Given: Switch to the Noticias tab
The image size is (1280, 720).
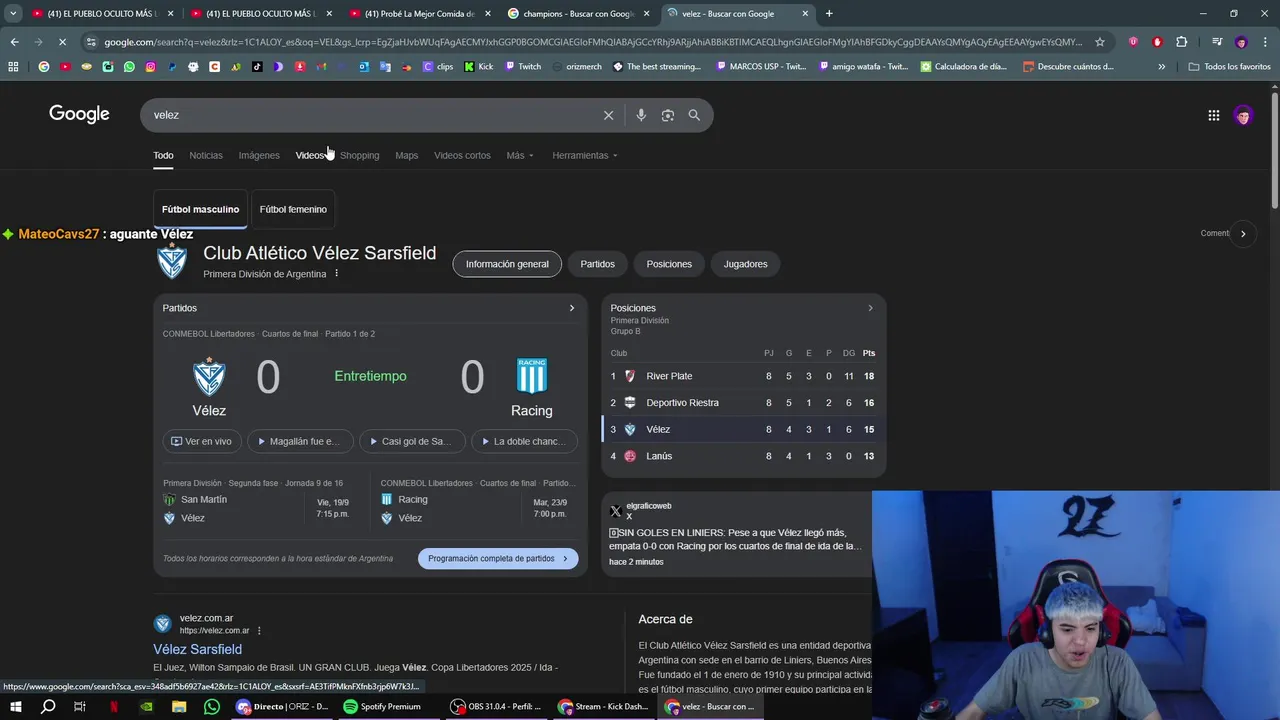Looking at the screenshot, I should tap(206, 155).
